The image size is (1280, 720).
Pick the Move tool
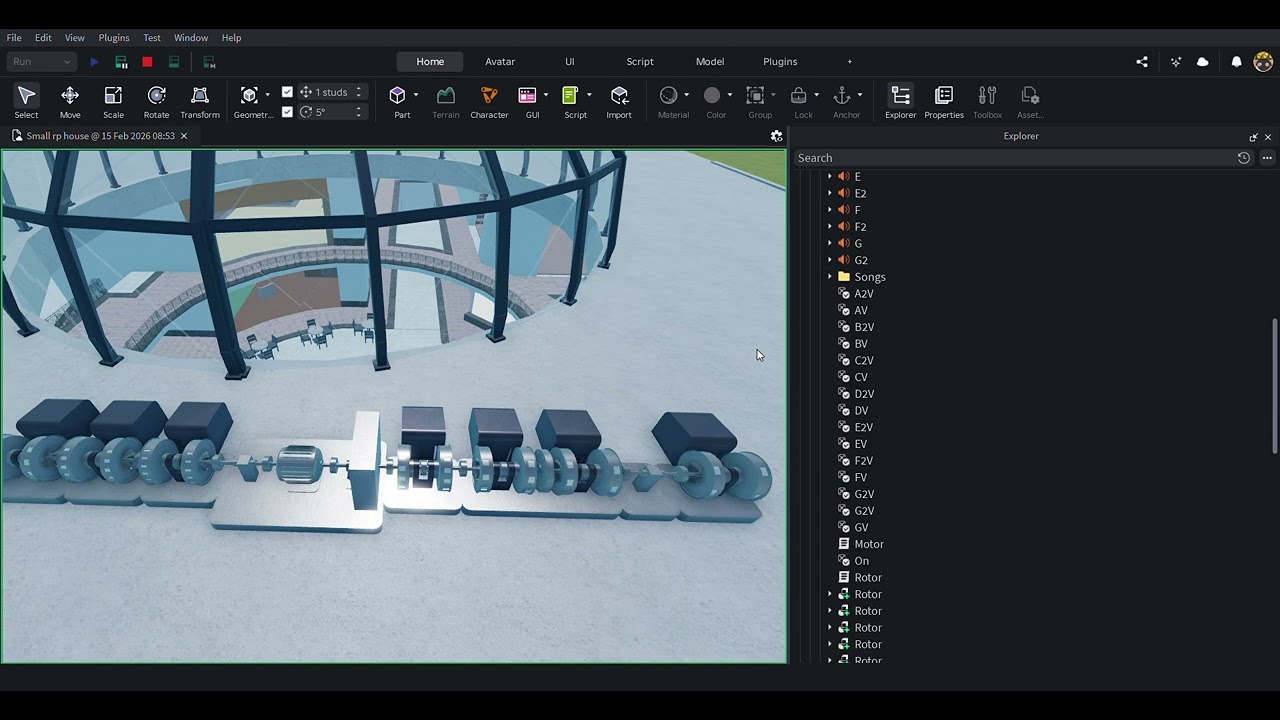[x=70, y=101]
